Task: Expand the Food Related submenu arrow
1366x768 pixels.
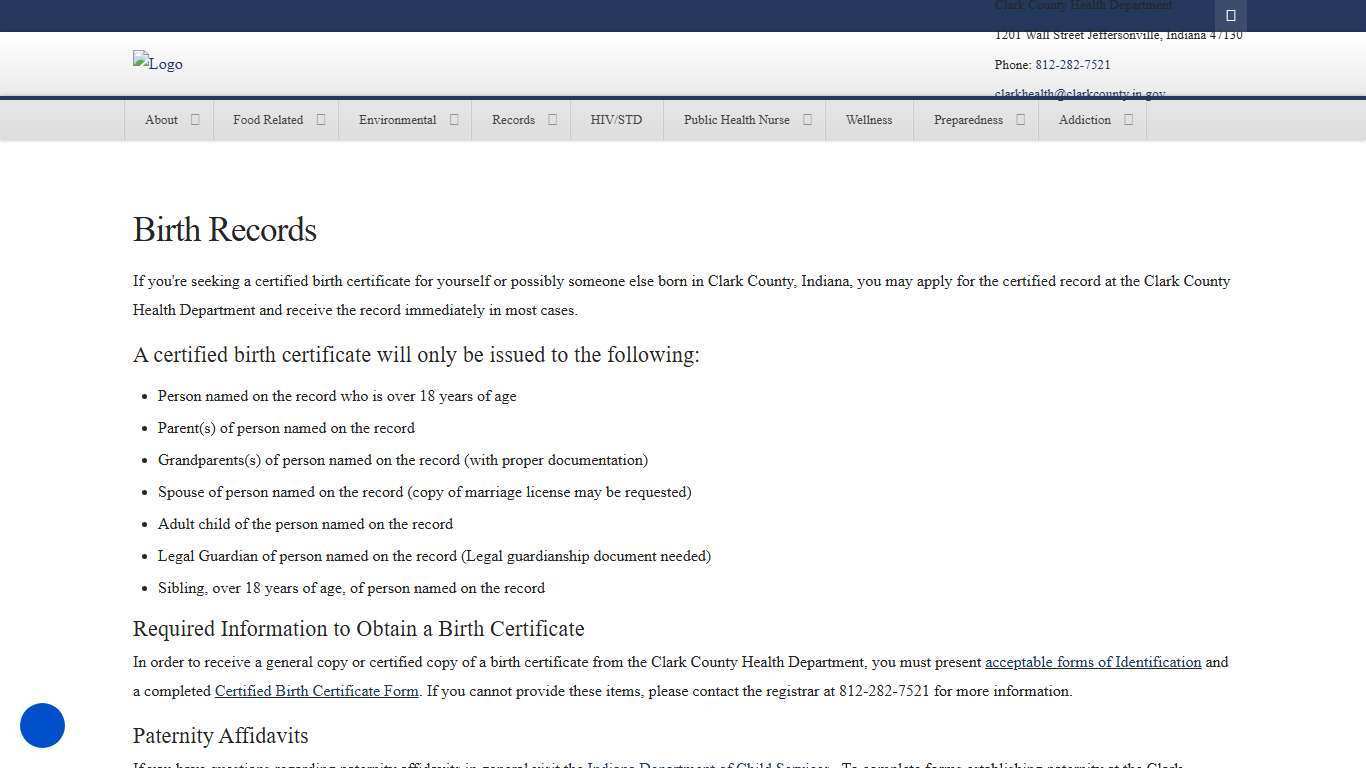Action: [321, 120]
